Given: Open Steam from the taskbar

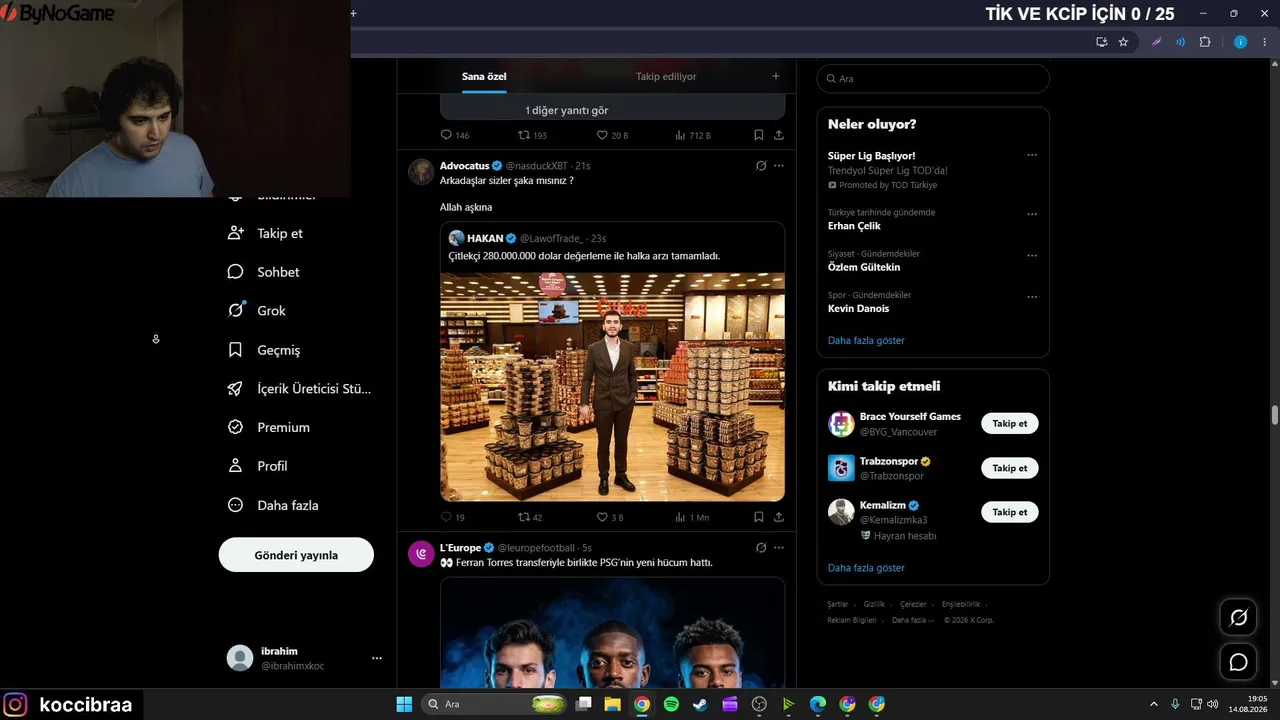Looking at the screenshot, I should coord(700,704).
